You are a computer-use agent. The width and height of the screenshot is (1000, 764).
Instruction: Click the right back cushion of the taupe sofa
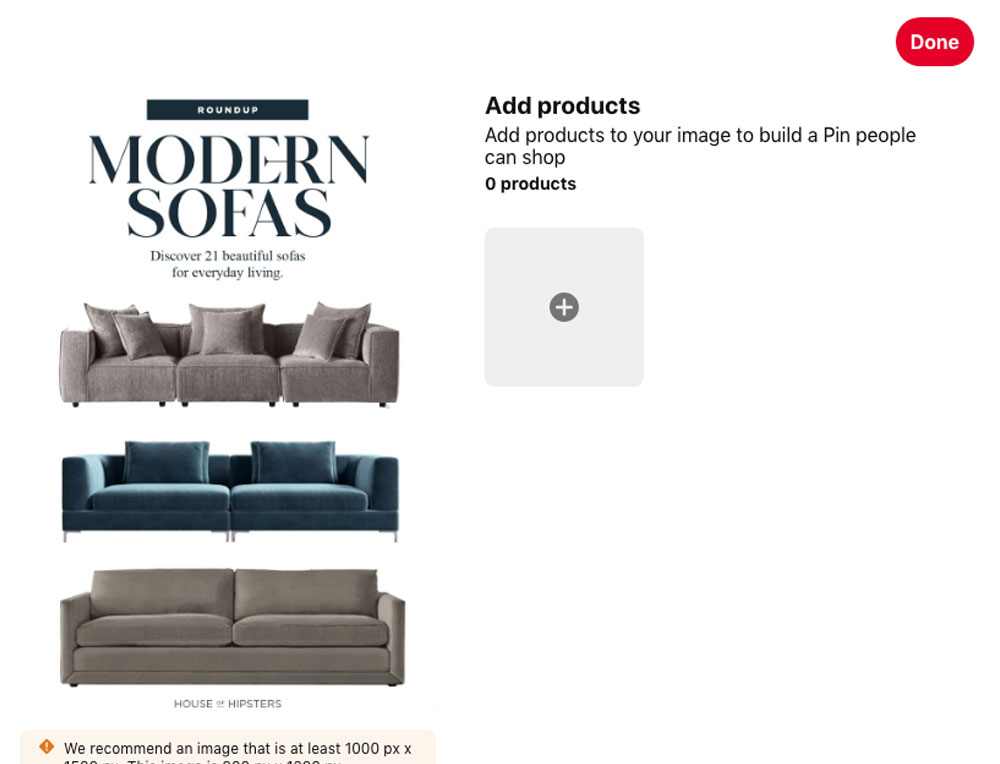point(306,593)
